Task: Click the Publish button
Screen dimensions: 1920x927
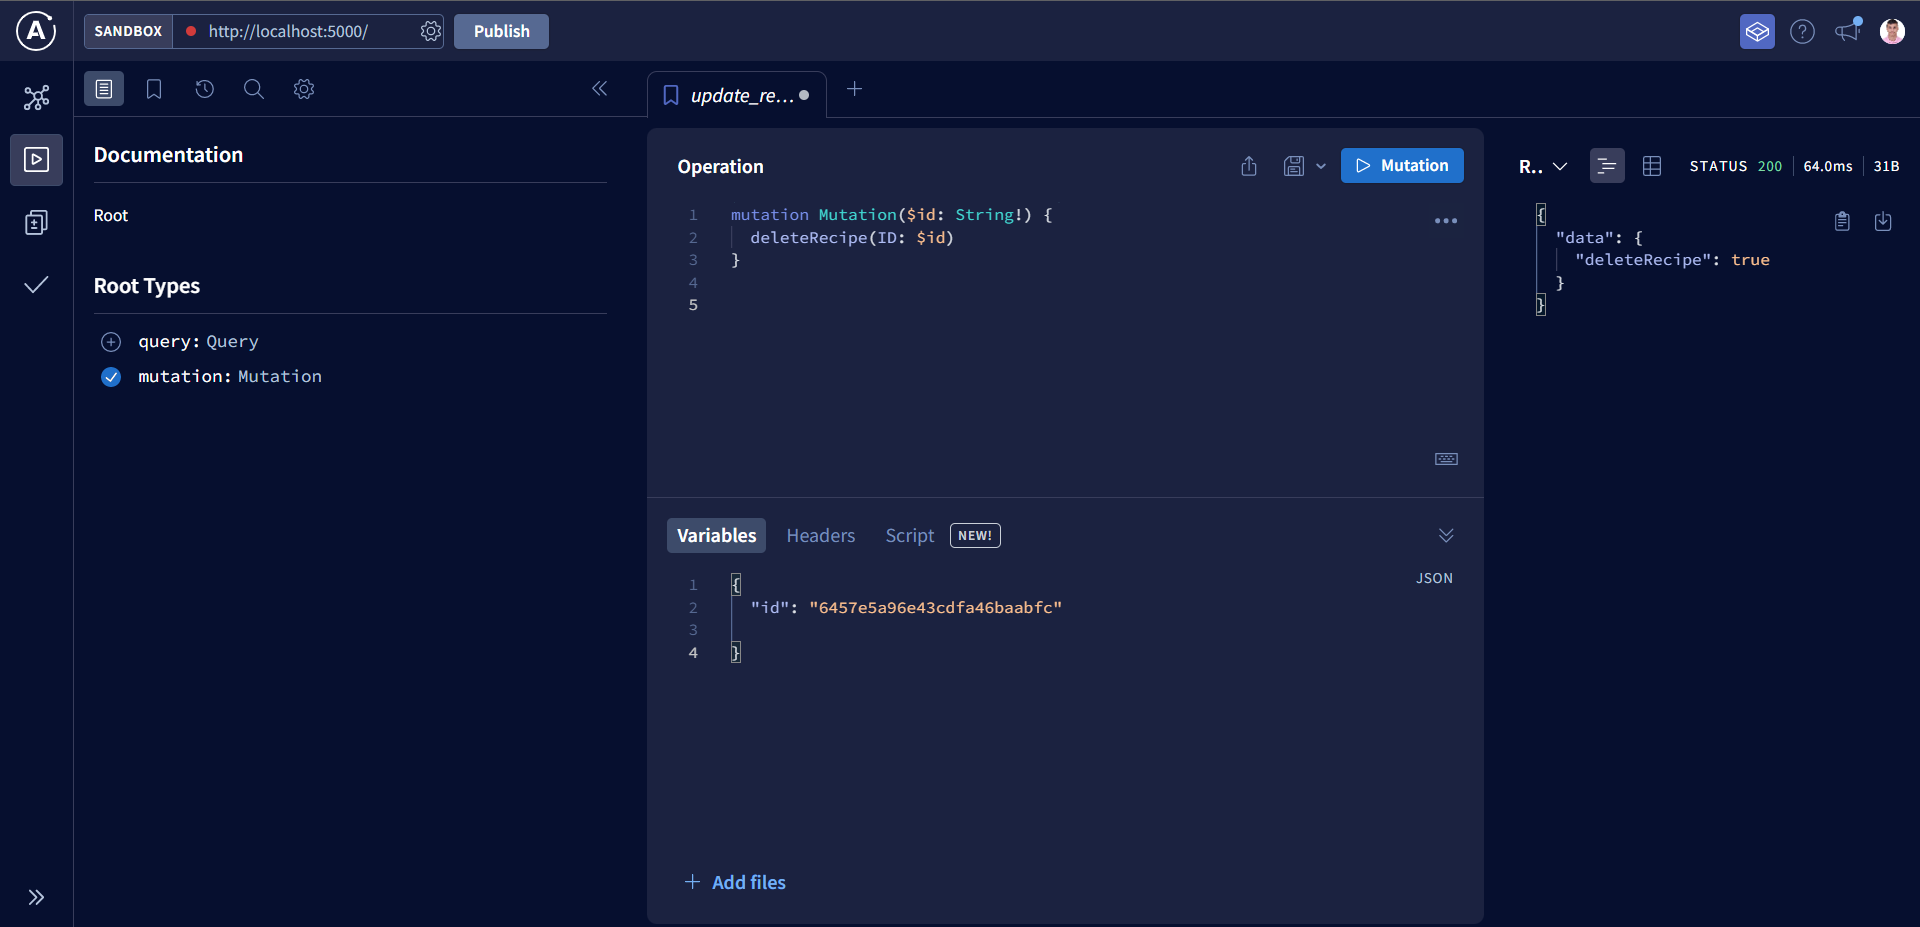Action: pos(501,31)
